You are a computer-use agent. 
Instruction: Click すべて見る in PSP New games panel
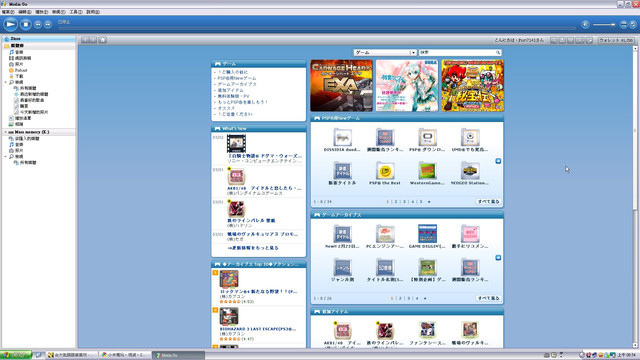tap(488, 202)
